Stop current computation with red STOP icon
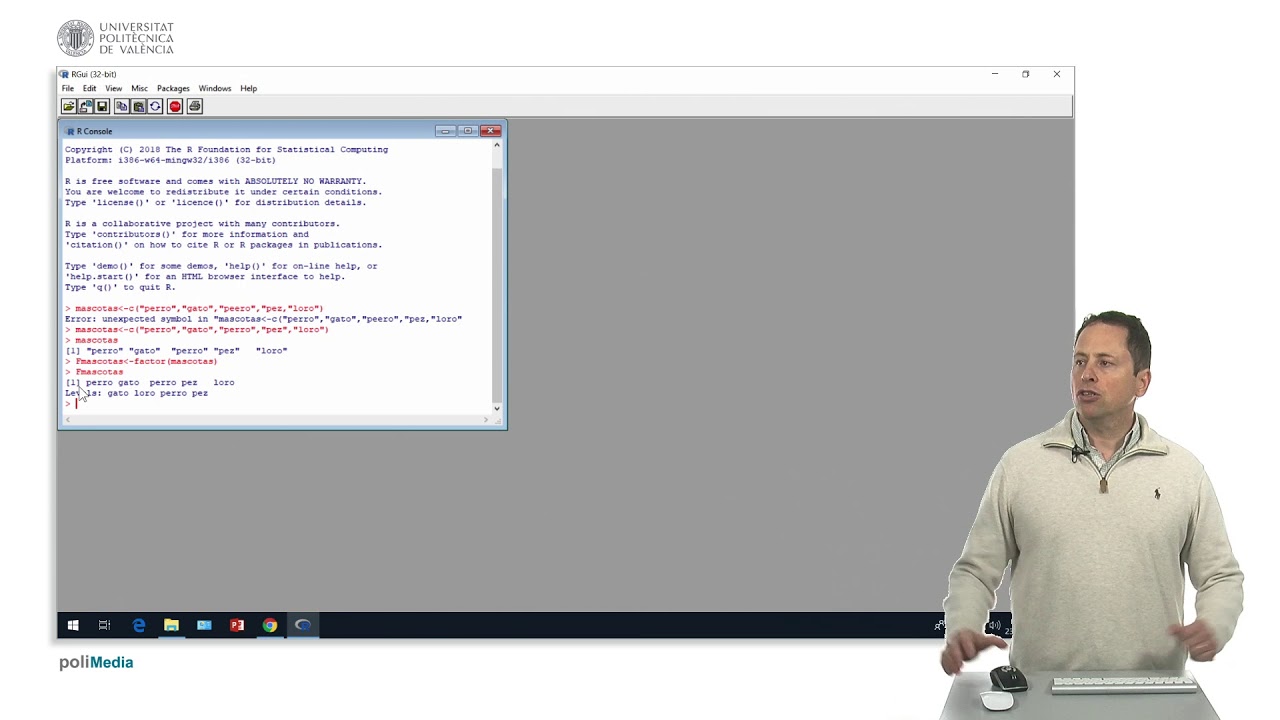This screenshot has width=1280, height=720. 175,106
